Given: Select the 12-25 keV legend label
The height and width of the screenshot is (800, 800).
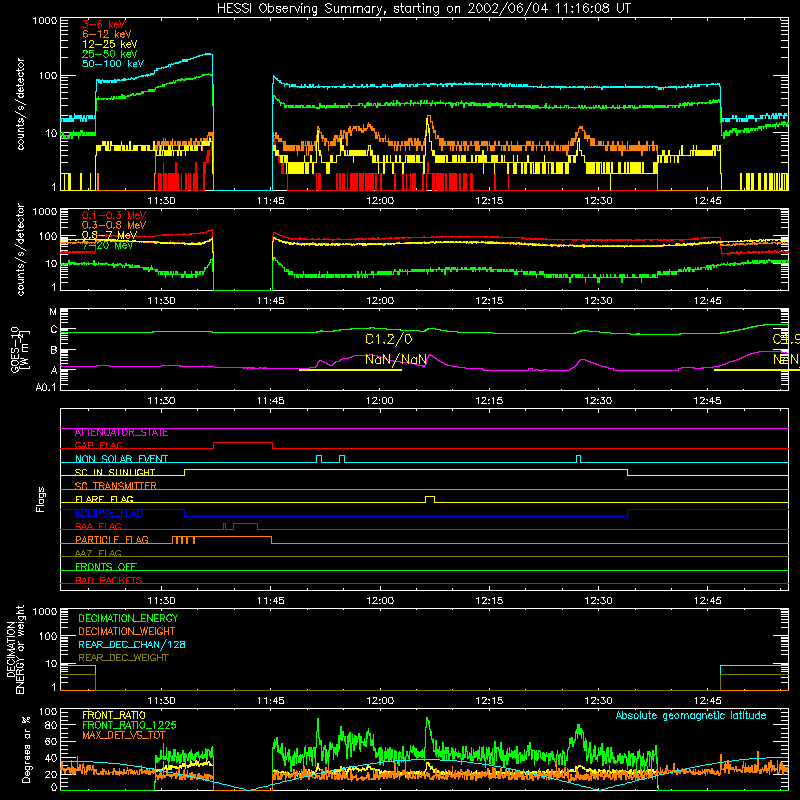Looking at the screenshot, I should 109,44.
